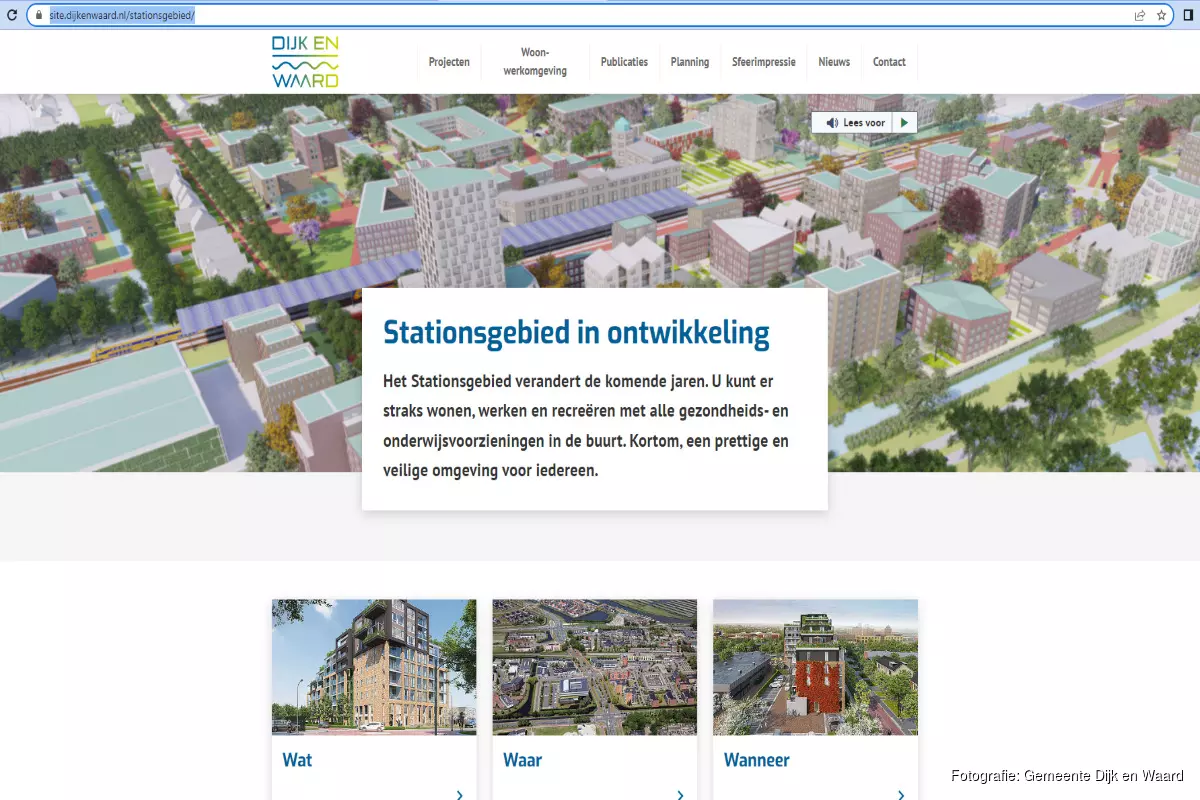Reload the page with the refresh icon
Image resolution: width=1200 pixels, height=800 pixels.
point(12,15)
